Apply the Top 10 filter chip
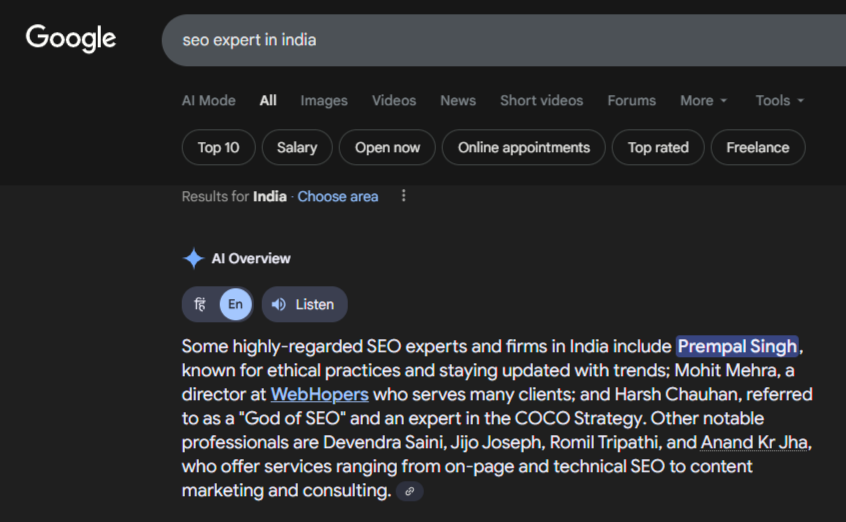The height and width of the screenshot is (522, 846). pyautogui.click(x=219, y=147)
